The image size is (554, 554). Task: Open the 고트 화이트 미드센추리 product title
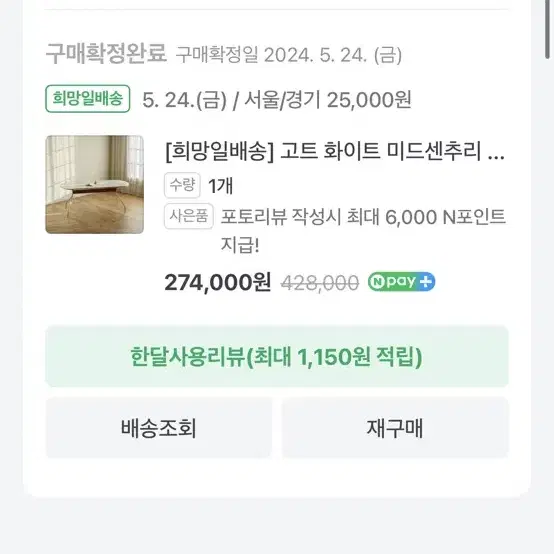pyautogui.click(x=335, y=151)
